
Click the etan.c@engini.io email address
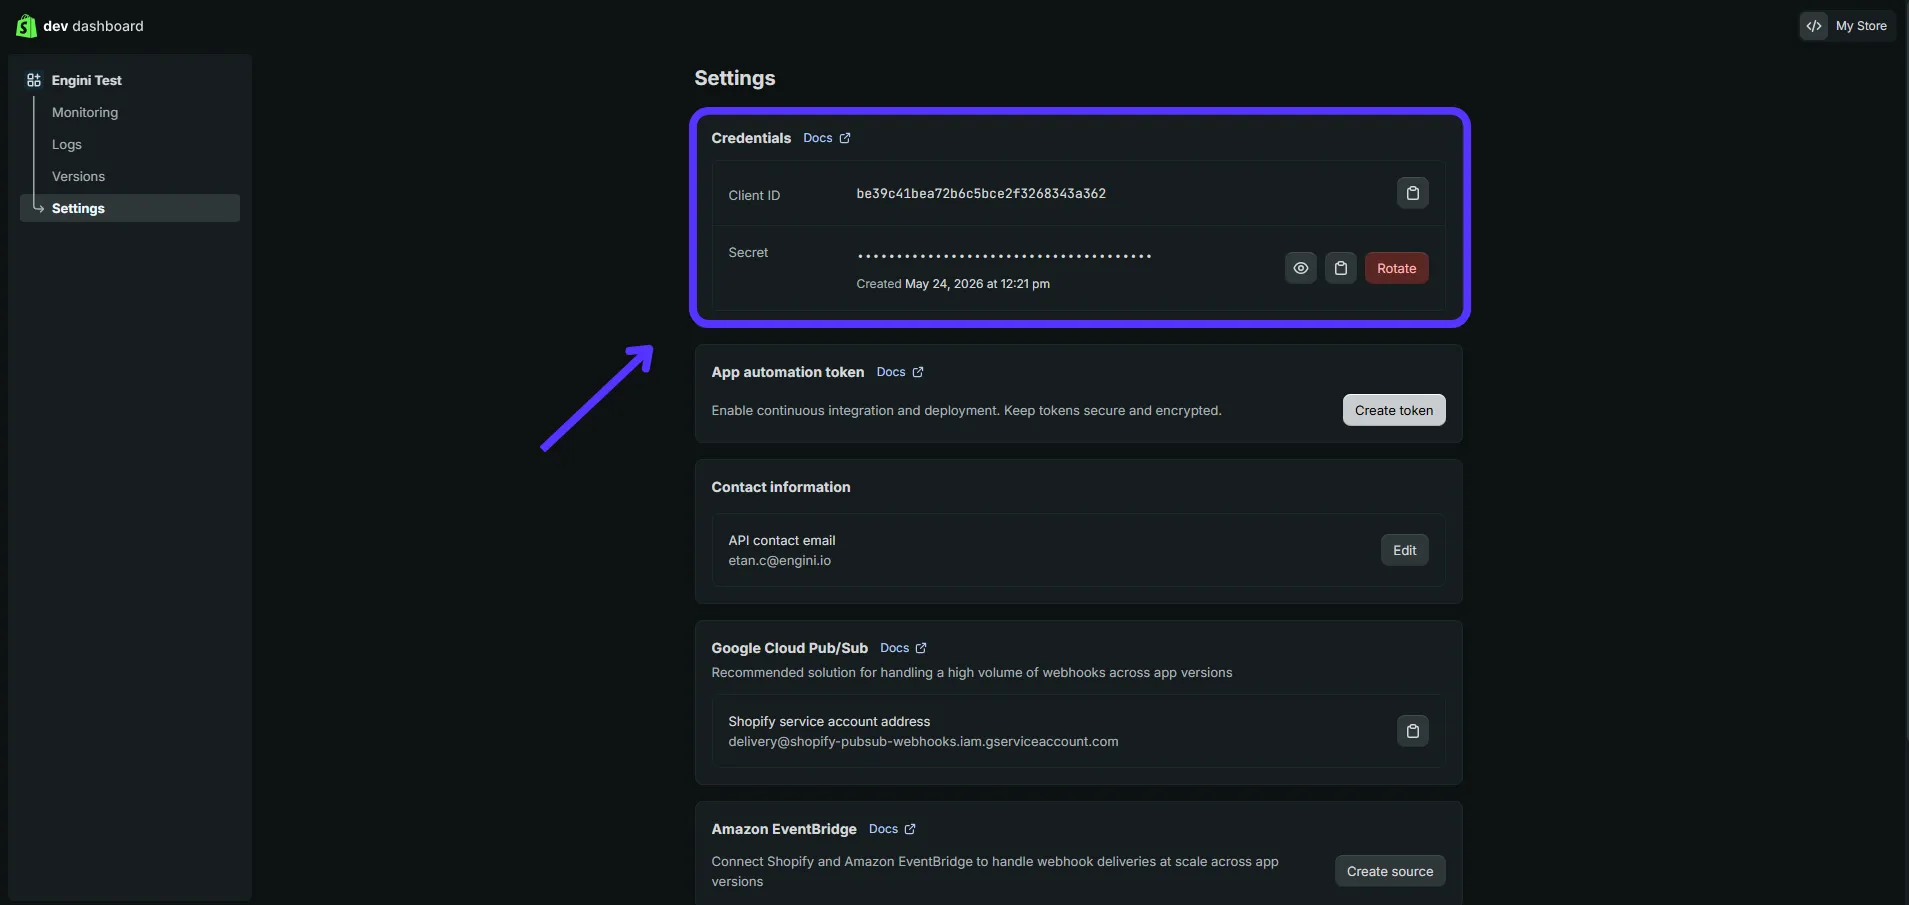(x=779, y=561)
